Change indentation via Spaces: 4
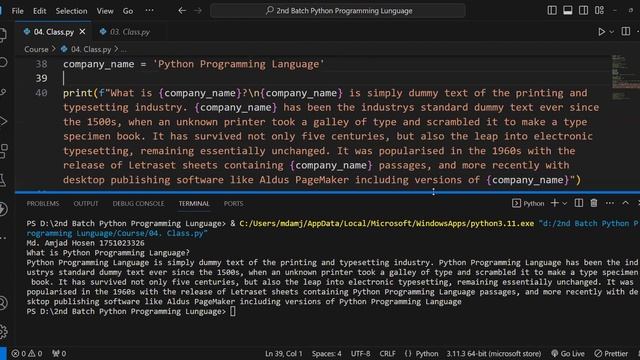Image resolution: width=640 pixels, height=360 pixels. pyautogui.click(x=327, y=353)
